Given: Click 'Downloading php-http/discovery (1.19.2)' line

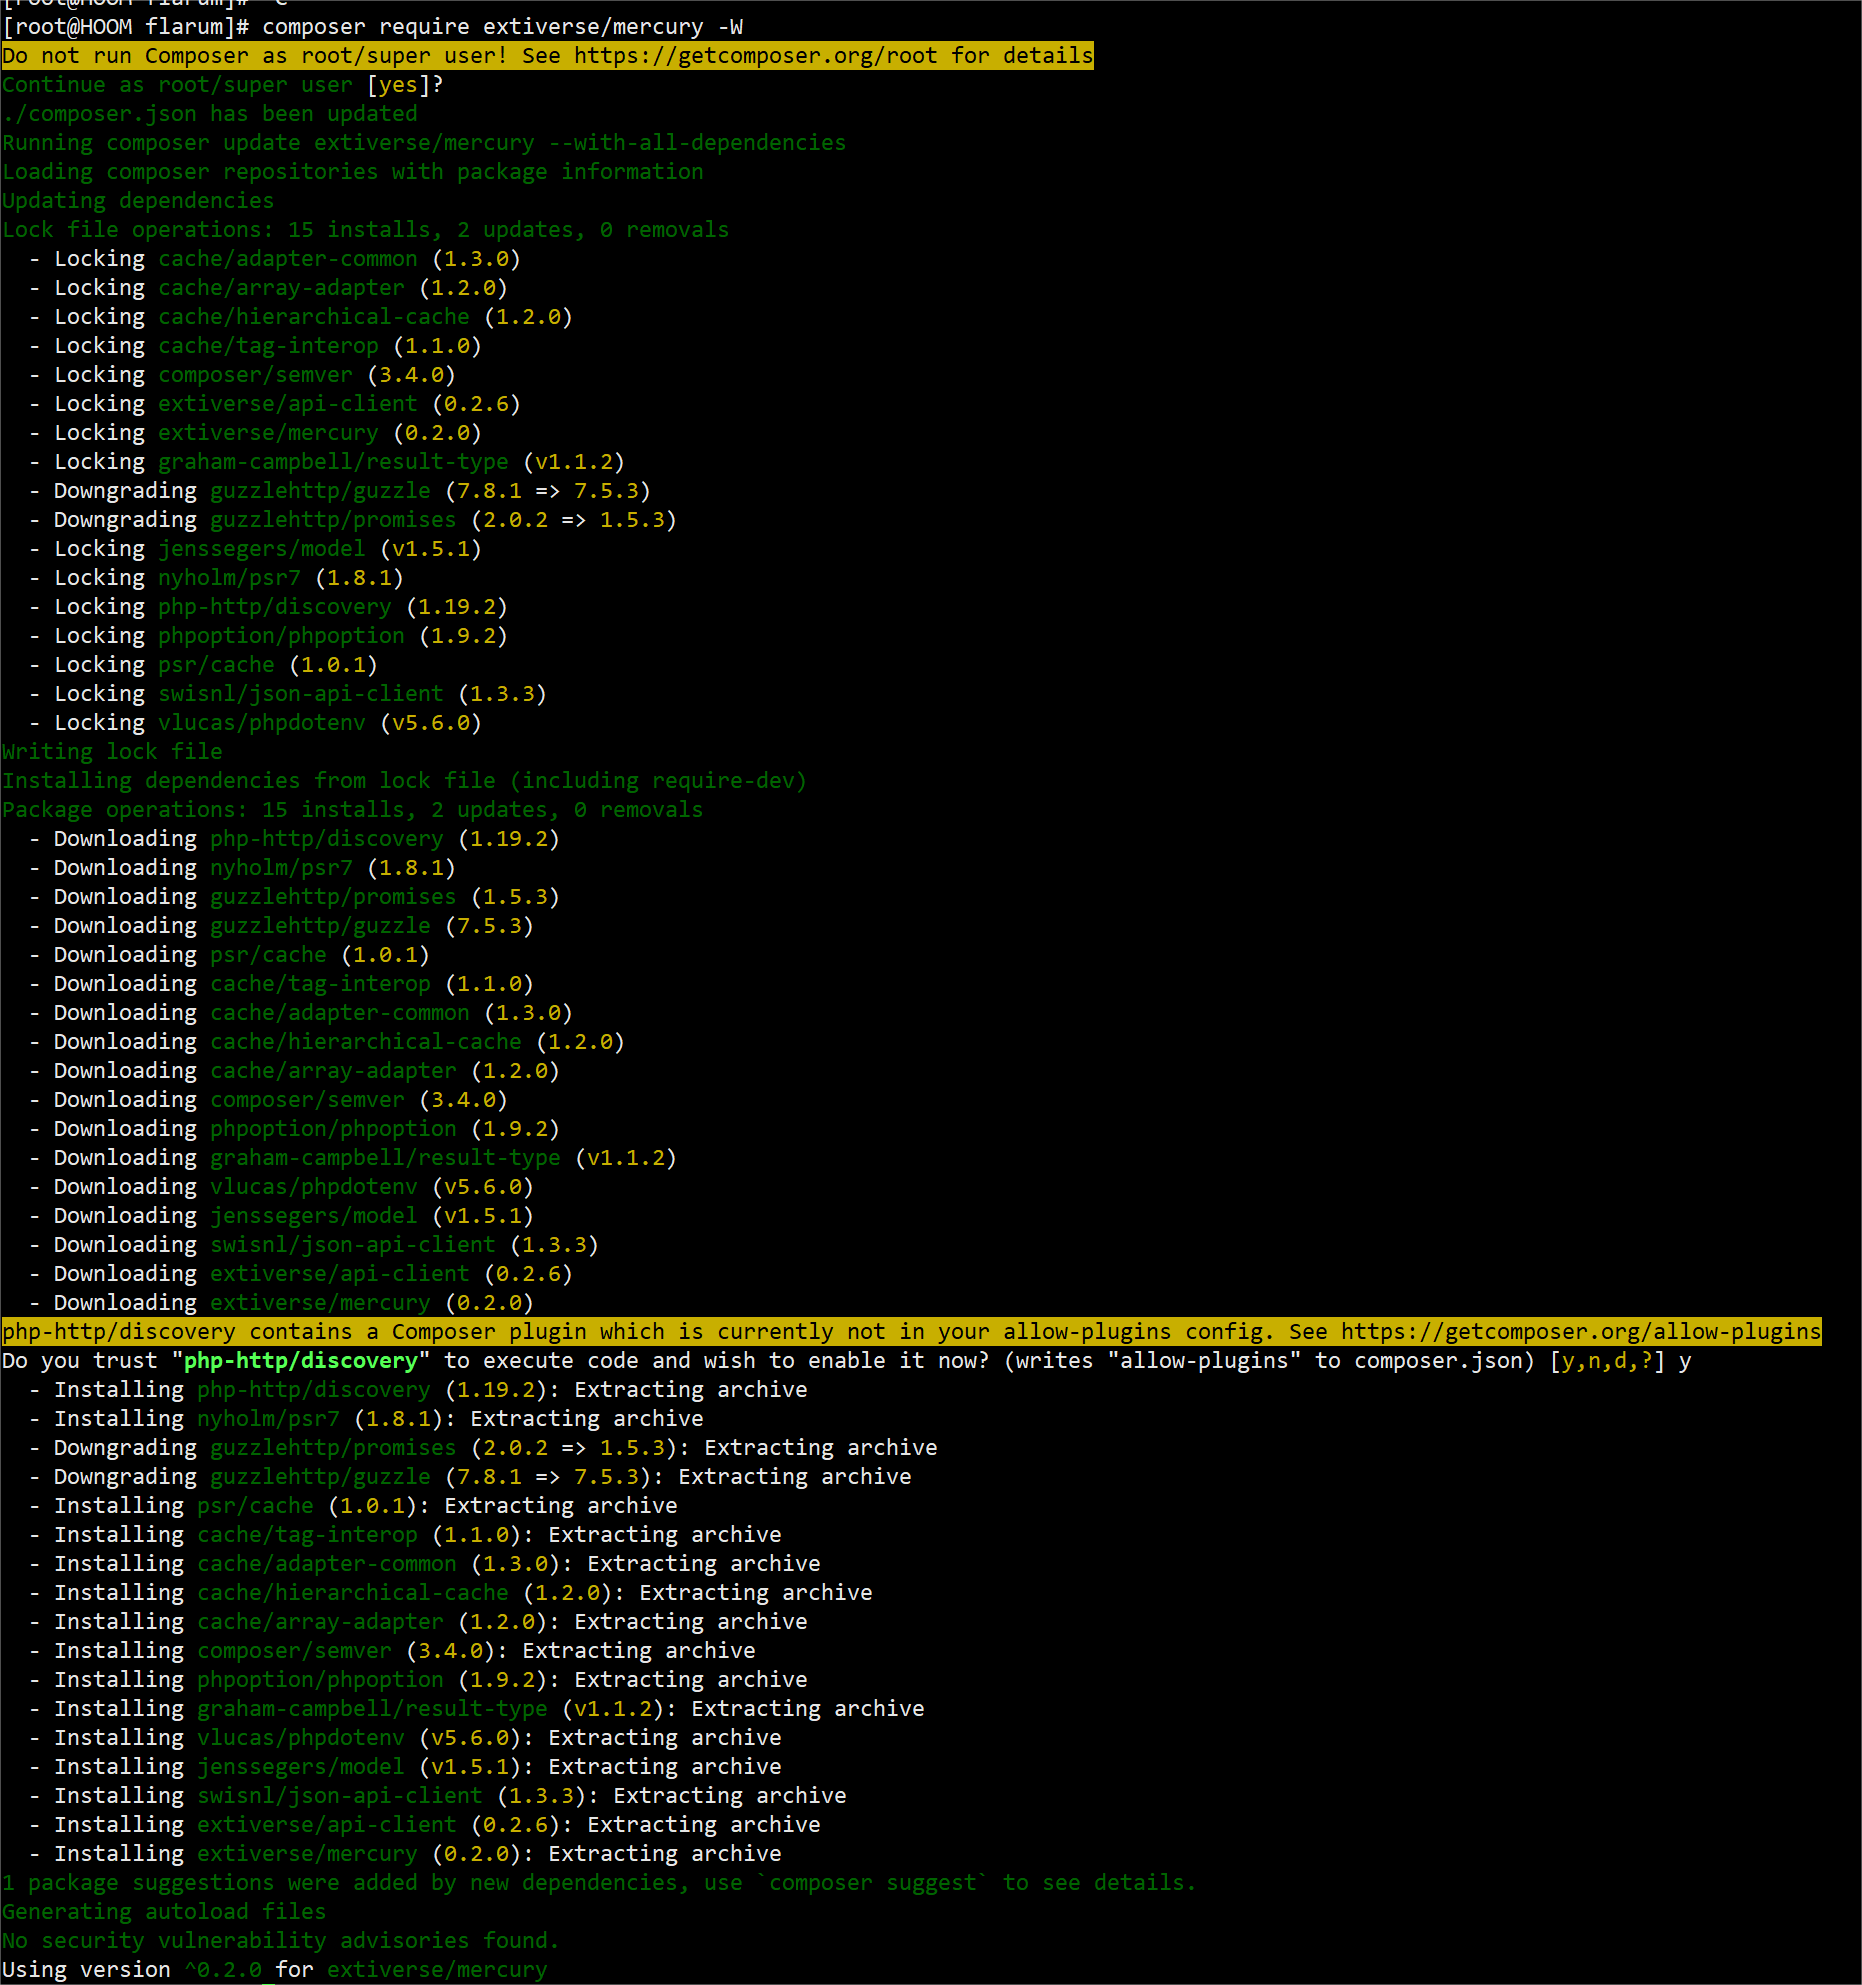Looking at the screenshot, I should 294,839.
